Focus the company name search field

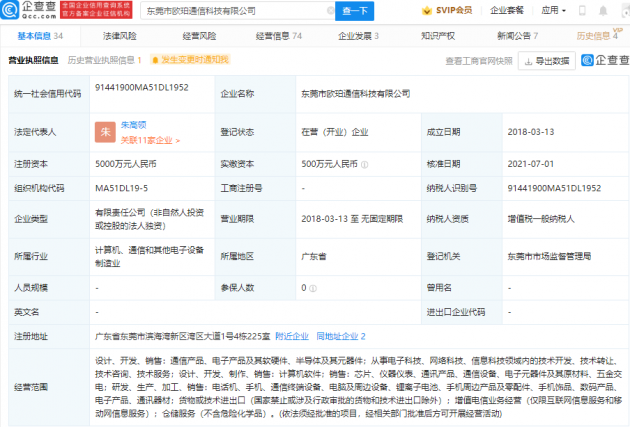(237, 11)
